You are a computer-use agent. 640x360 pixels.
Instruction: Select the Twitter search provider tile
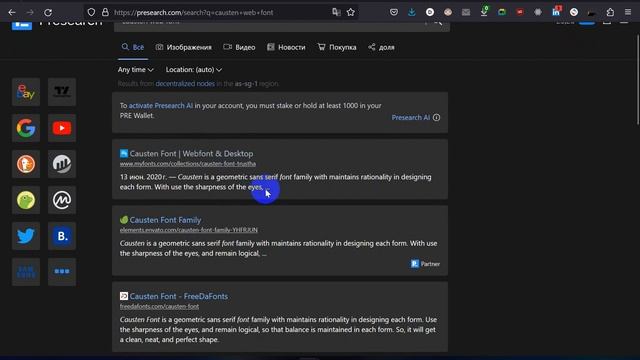[26, 236]
